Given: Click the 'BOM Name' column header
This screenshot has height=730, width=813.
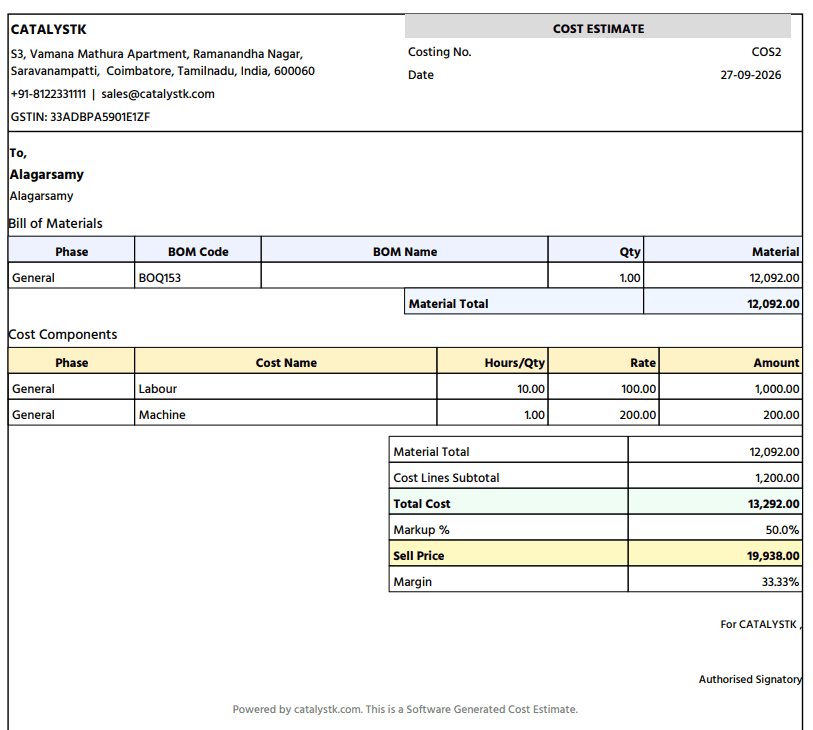Looking at the screenshot, I should pyautogui.click(x=405, y=251).
